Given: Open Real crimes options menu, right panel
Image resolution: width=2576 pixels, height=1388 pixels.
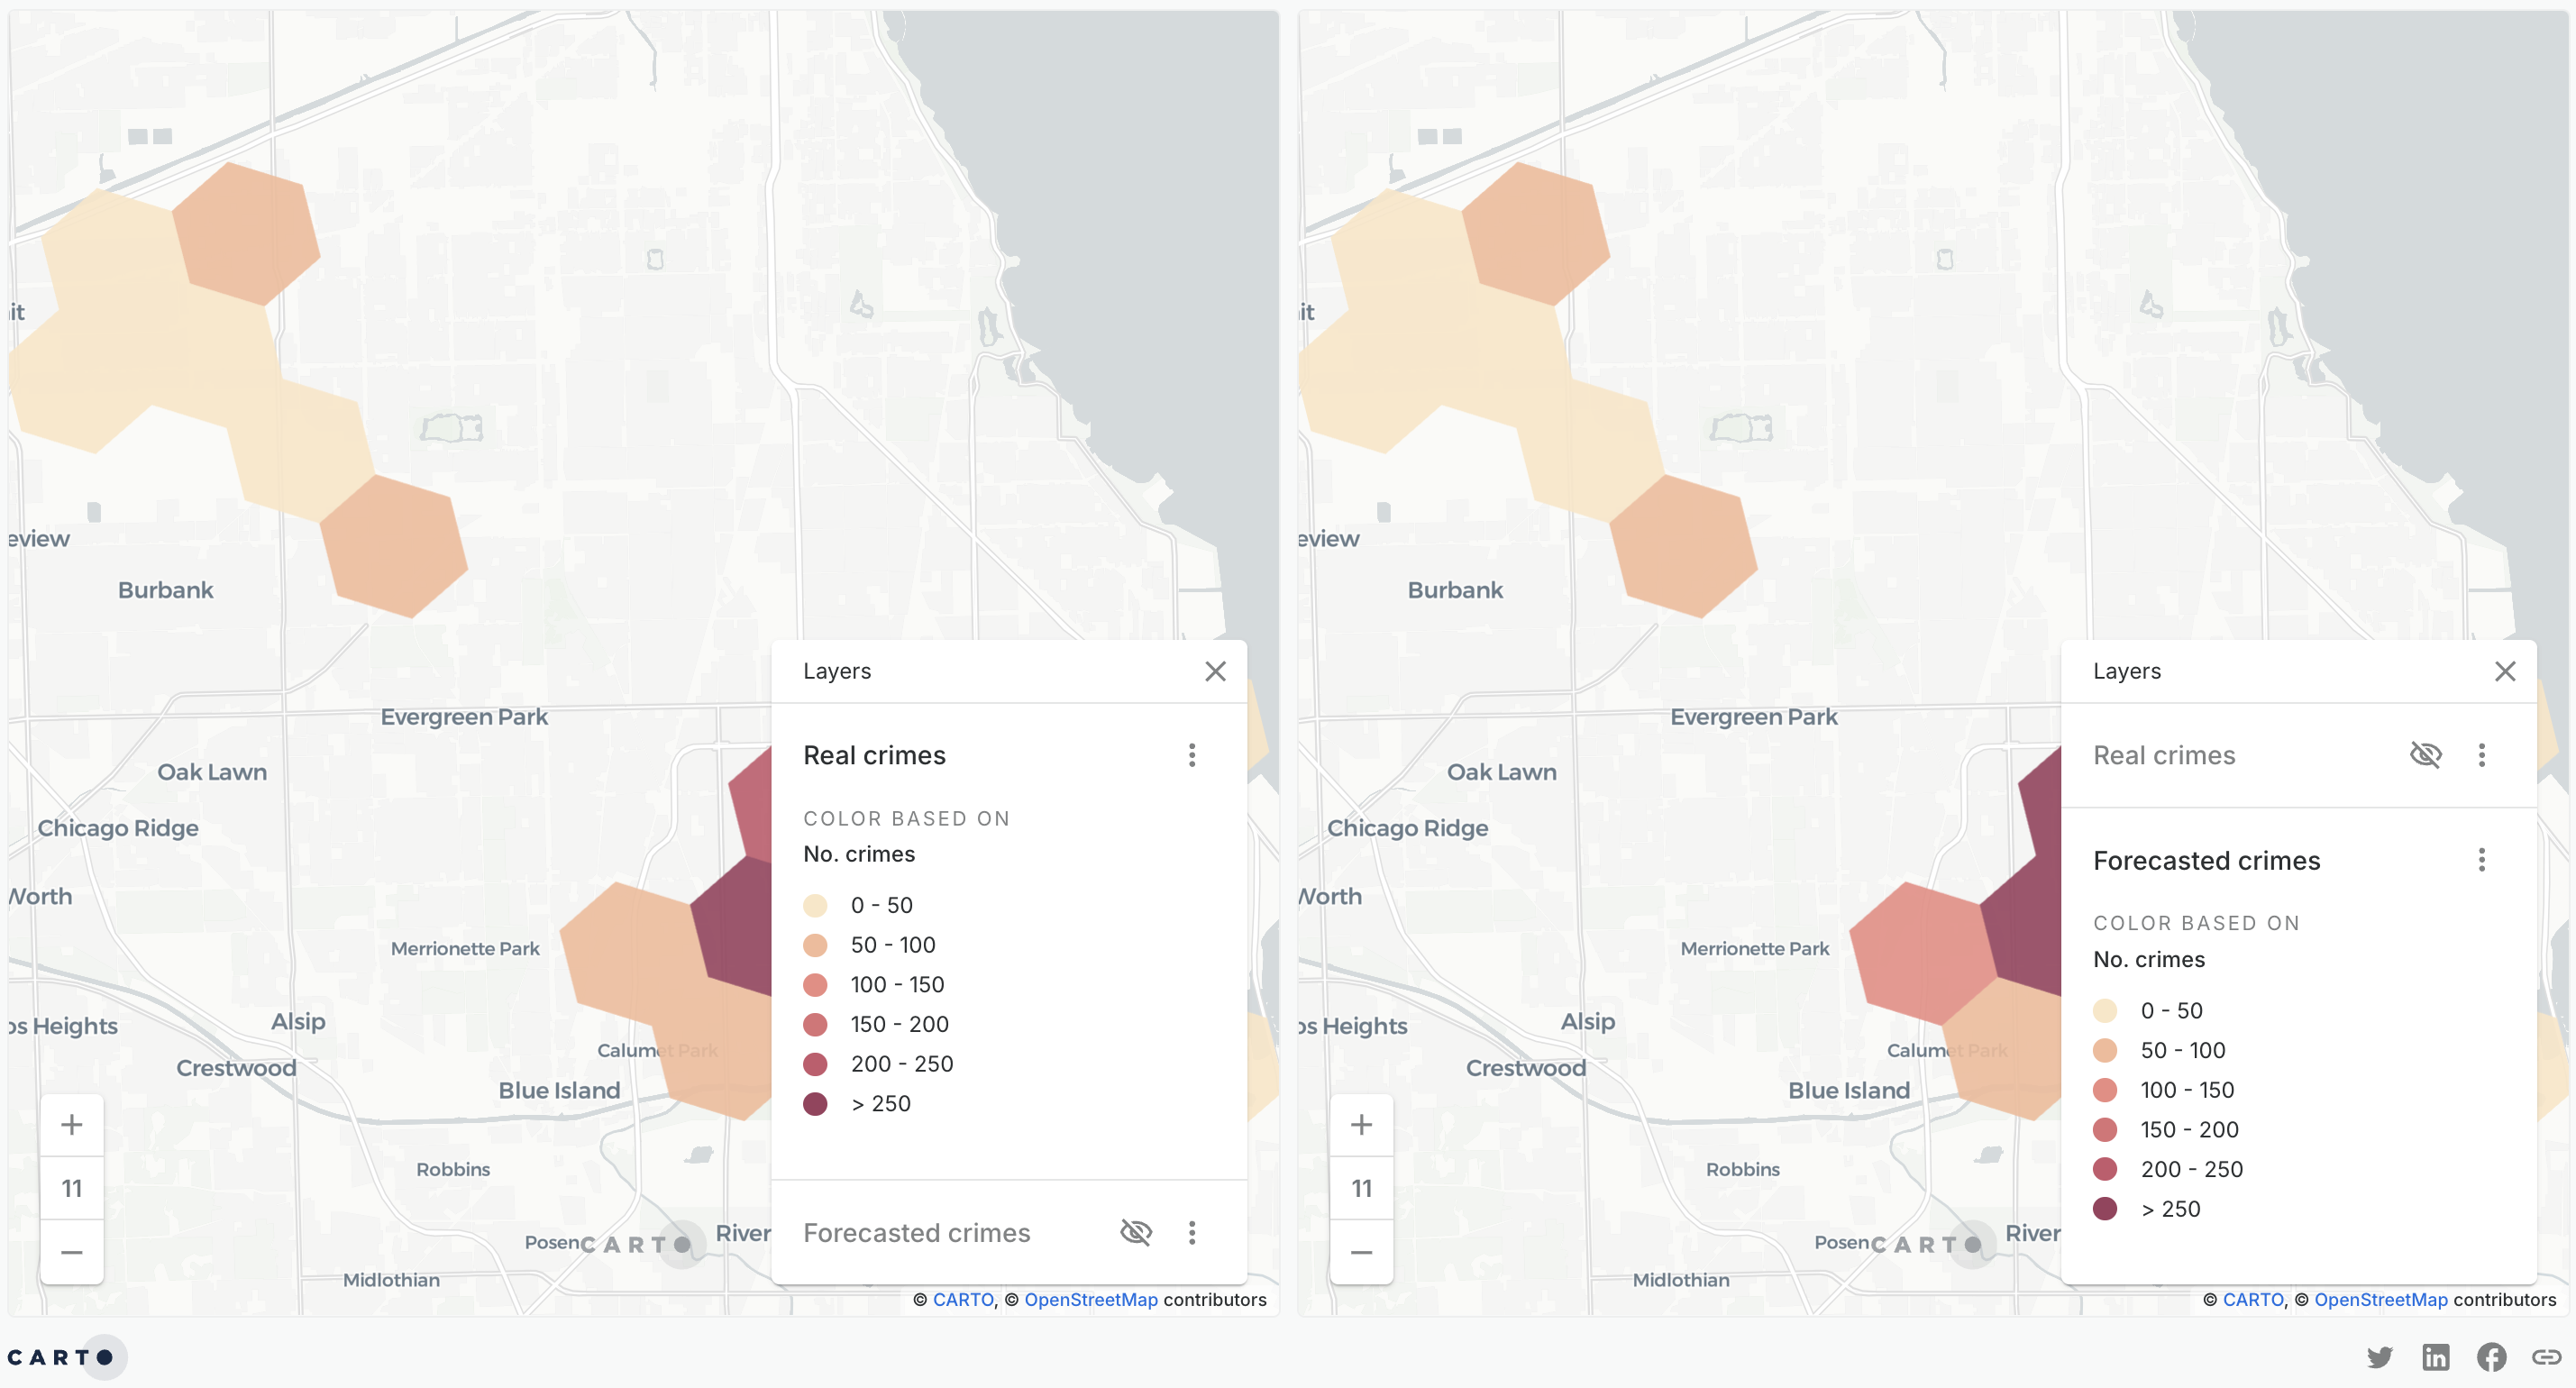Looking at the screenshot, I should (x=2481, y=755).
